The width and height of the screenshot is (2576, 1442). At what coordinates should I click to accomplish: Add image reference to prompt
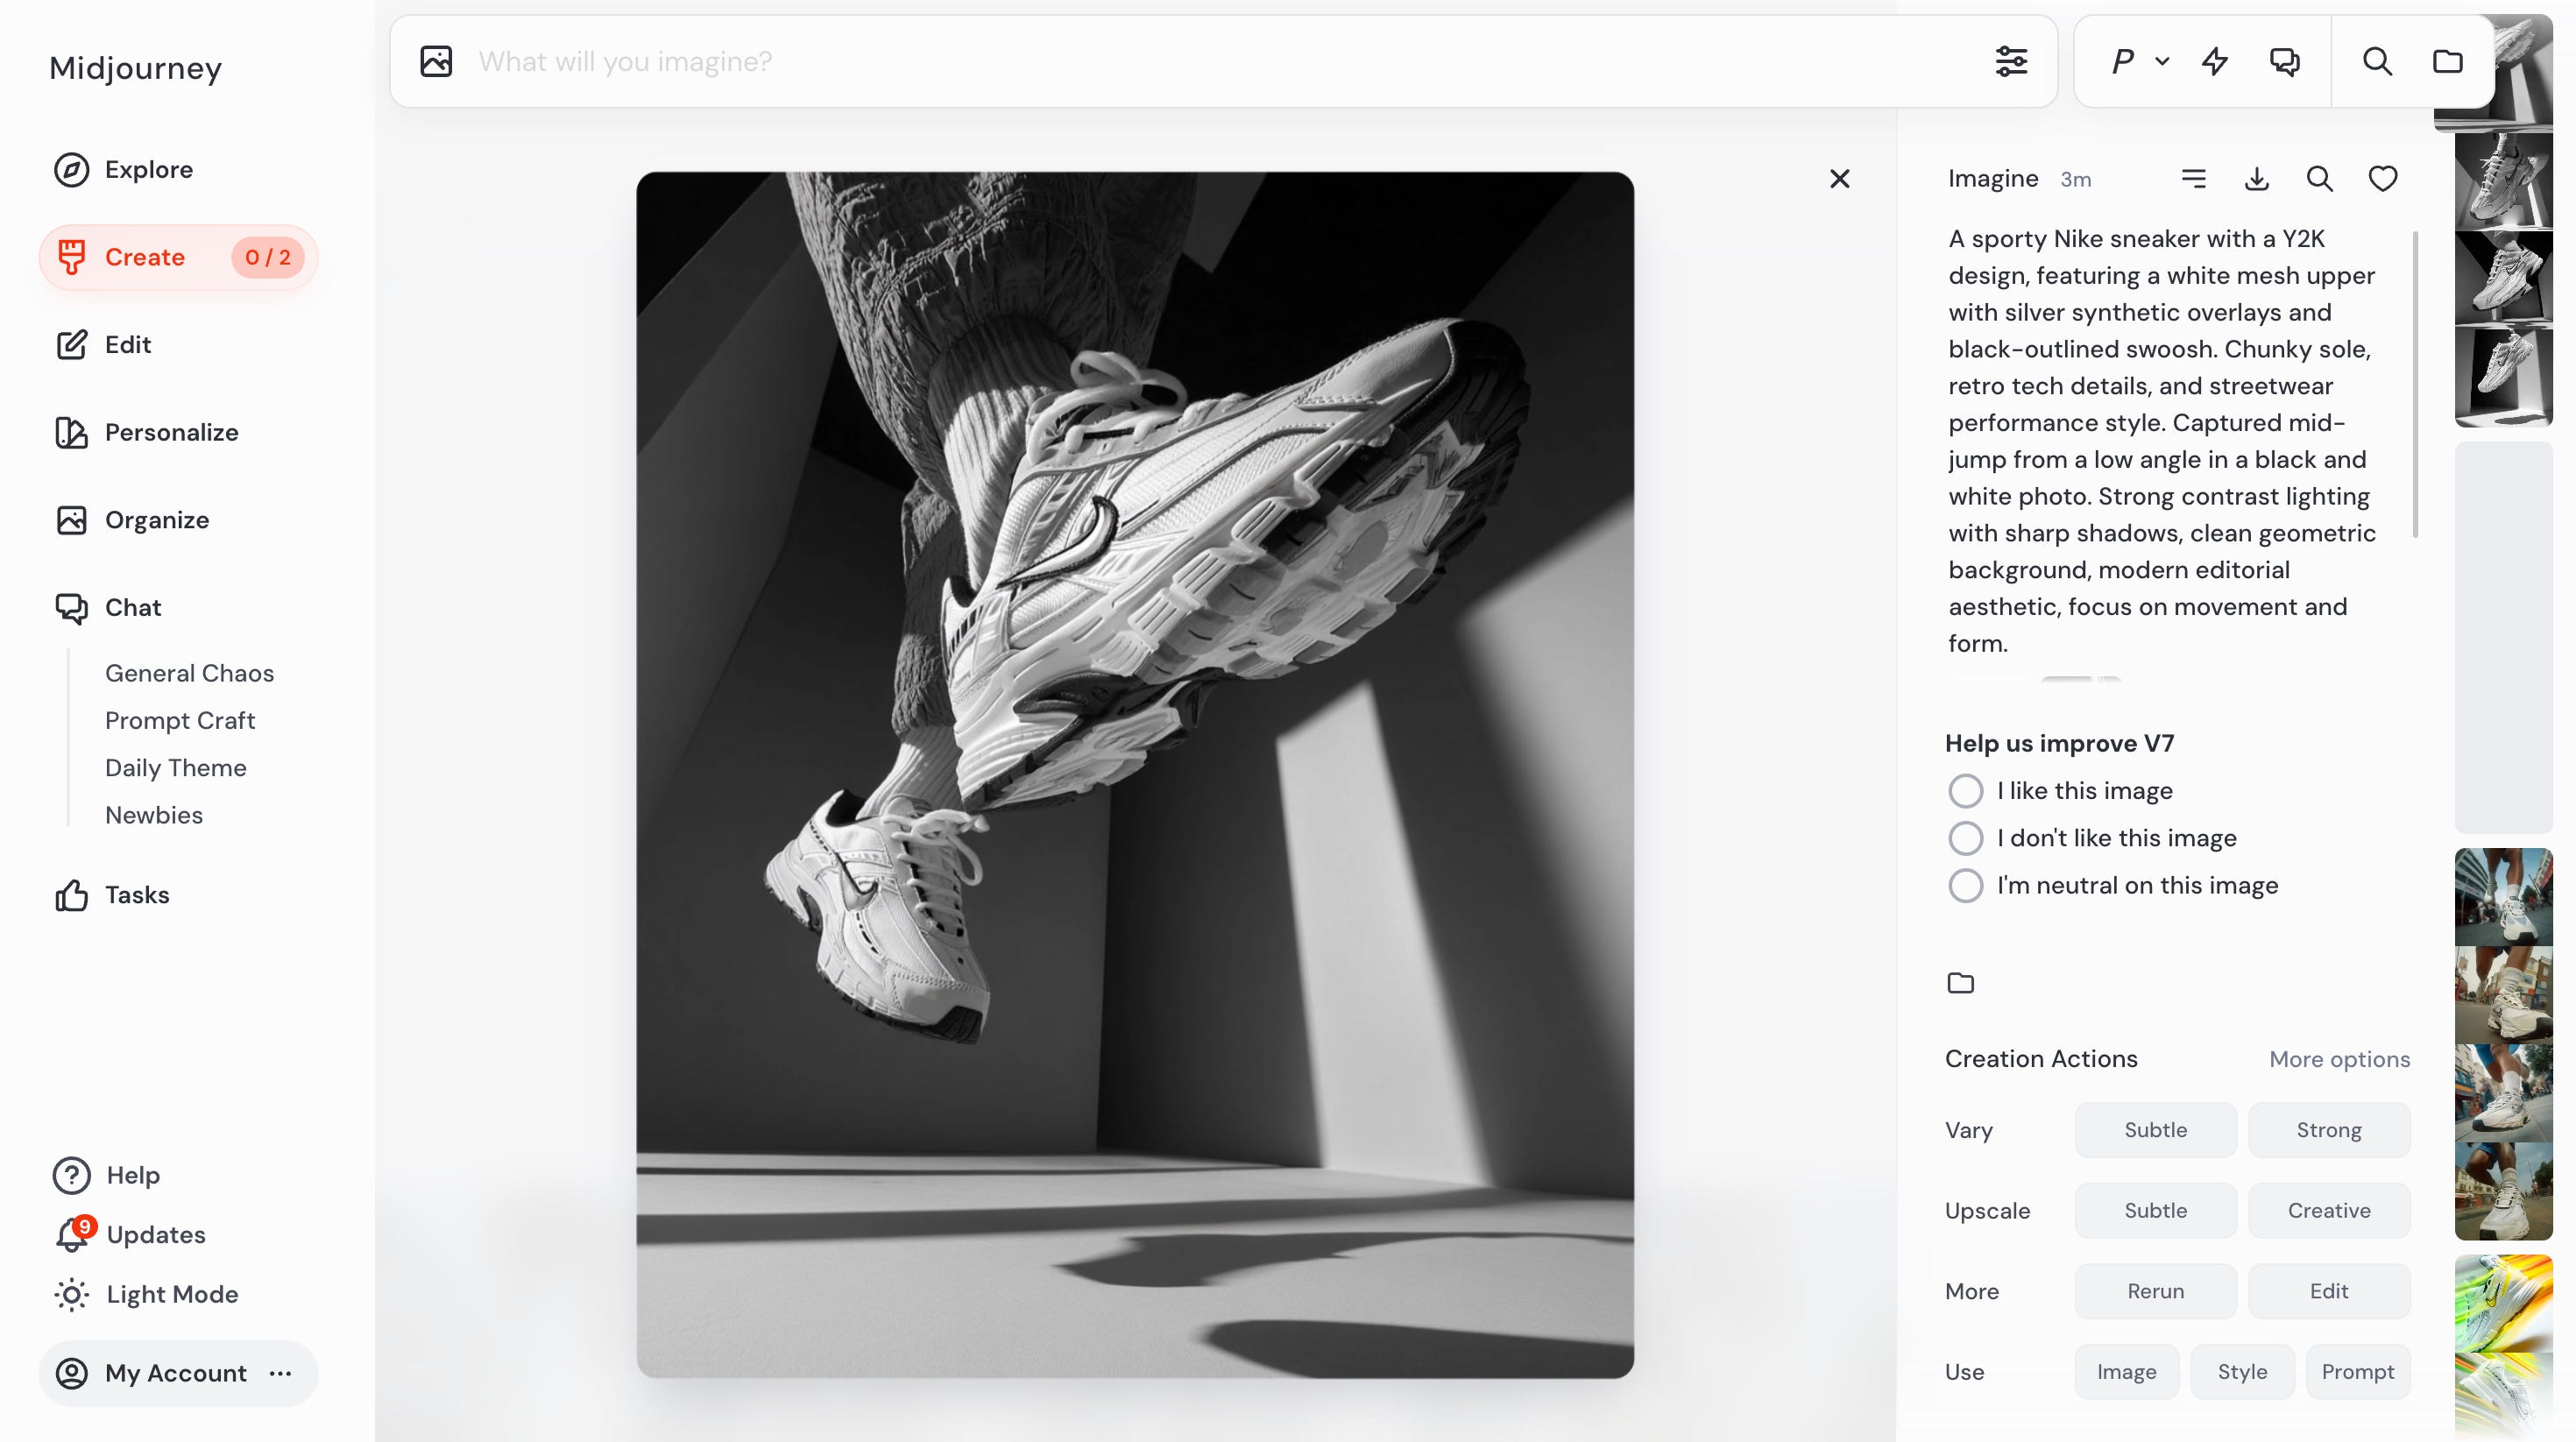tap(436, 61)
